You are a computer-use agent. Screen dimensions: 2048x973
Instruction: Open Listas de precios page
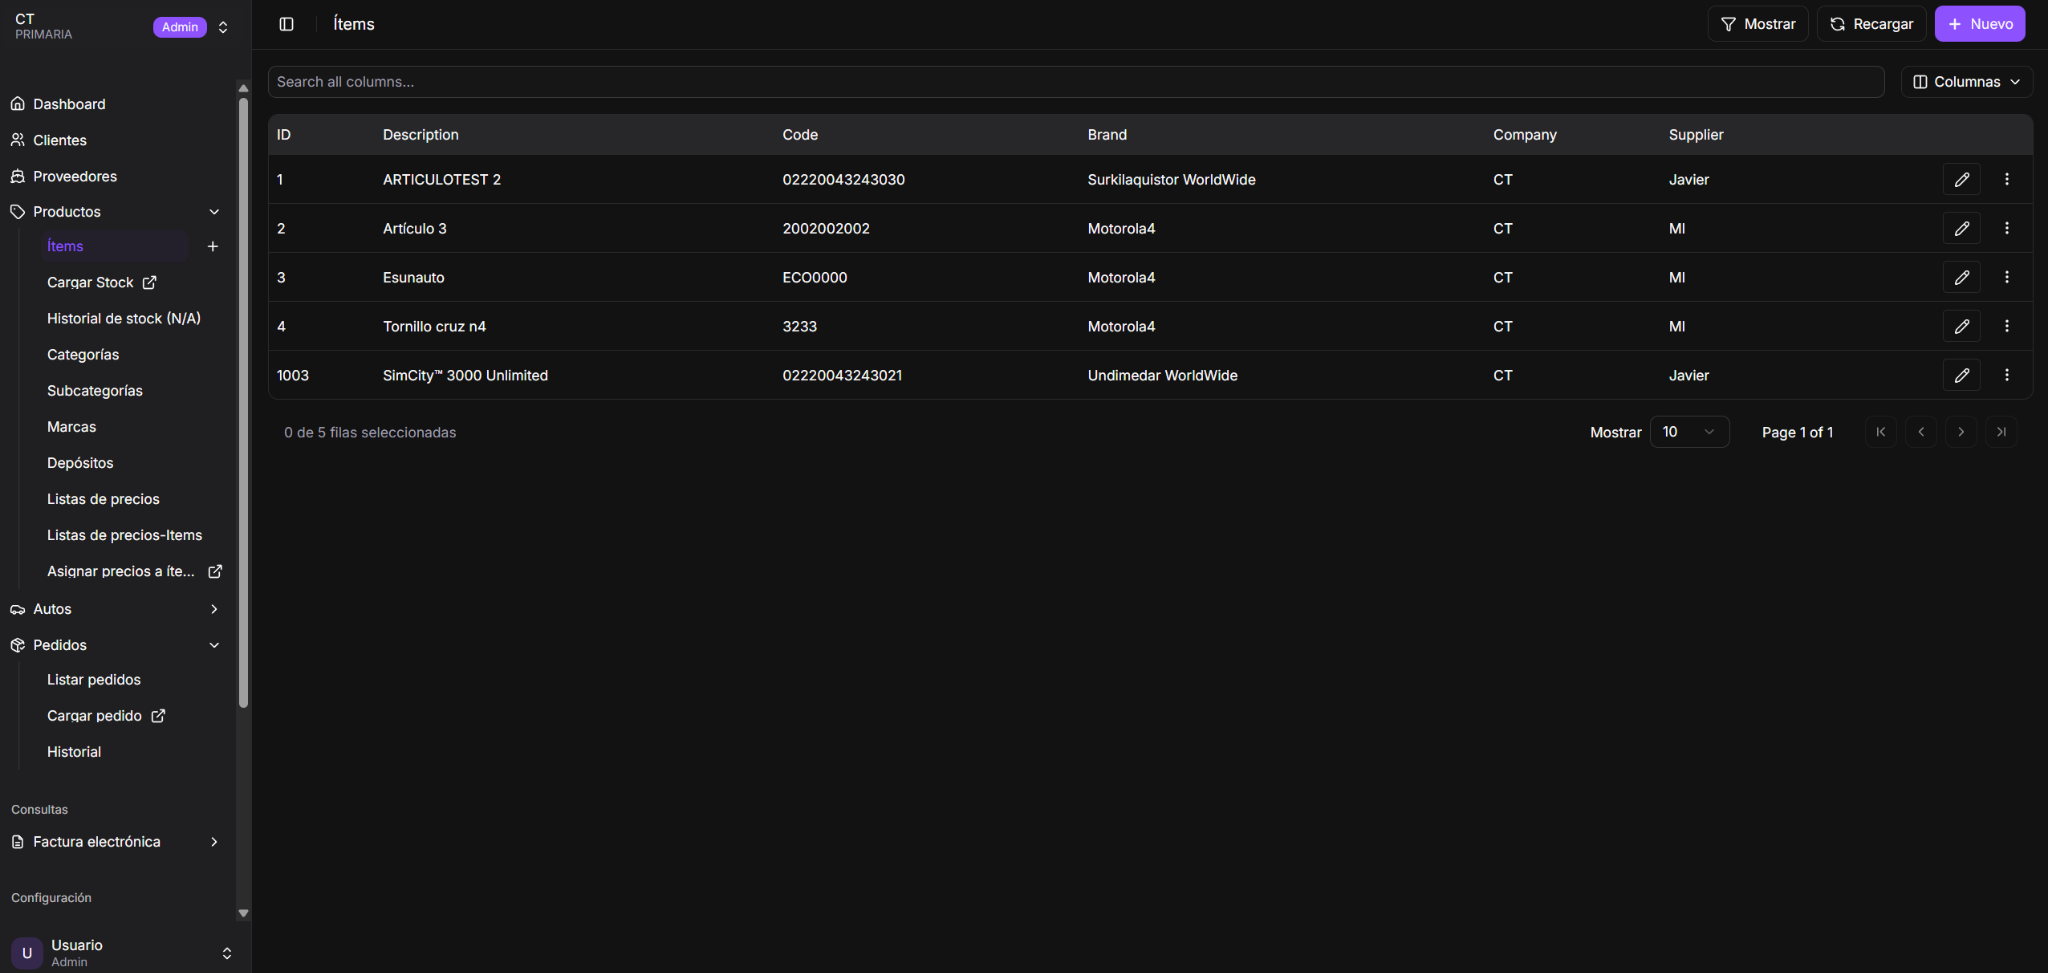tap(103, 499)
